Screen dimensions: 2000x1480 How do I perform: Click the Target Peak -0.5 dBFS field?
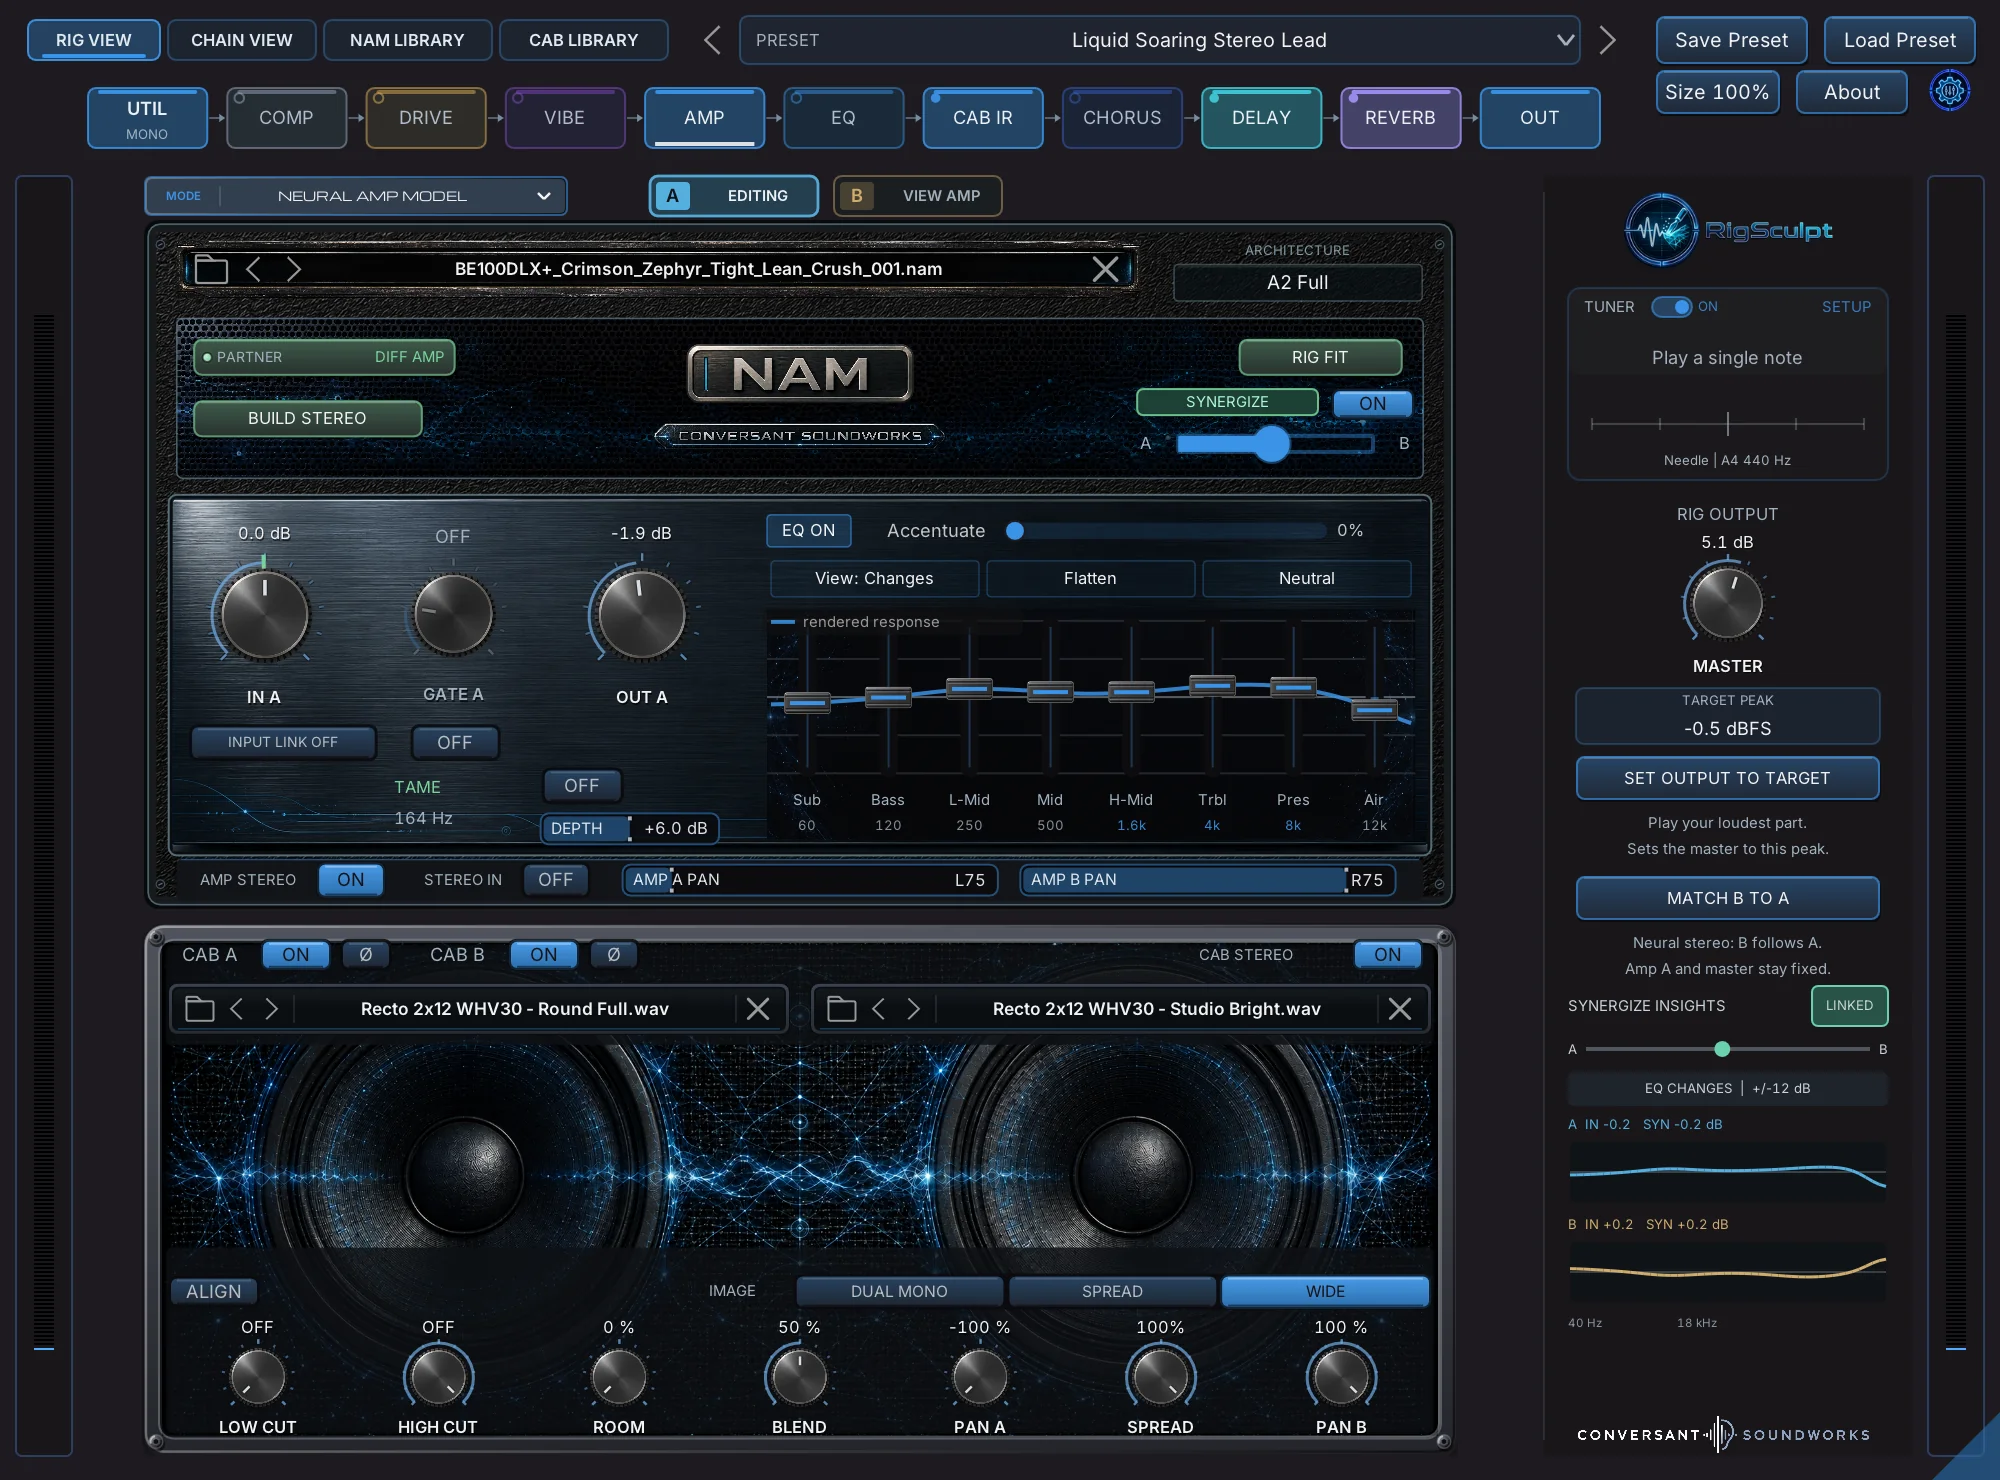1727,717
